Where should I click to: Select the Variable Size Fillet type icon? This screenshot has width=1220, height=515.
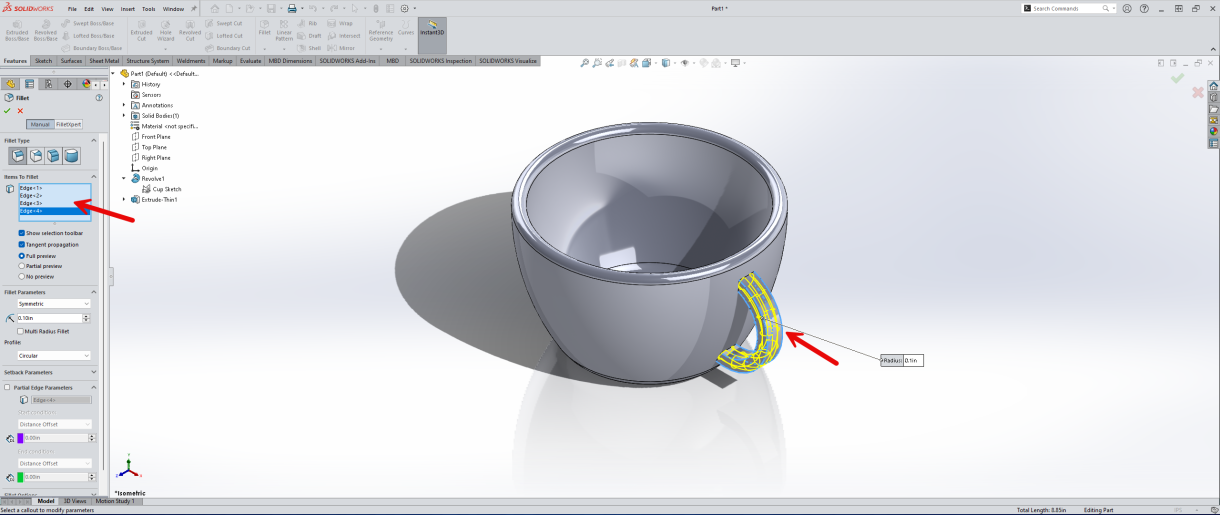coord(36,156)
